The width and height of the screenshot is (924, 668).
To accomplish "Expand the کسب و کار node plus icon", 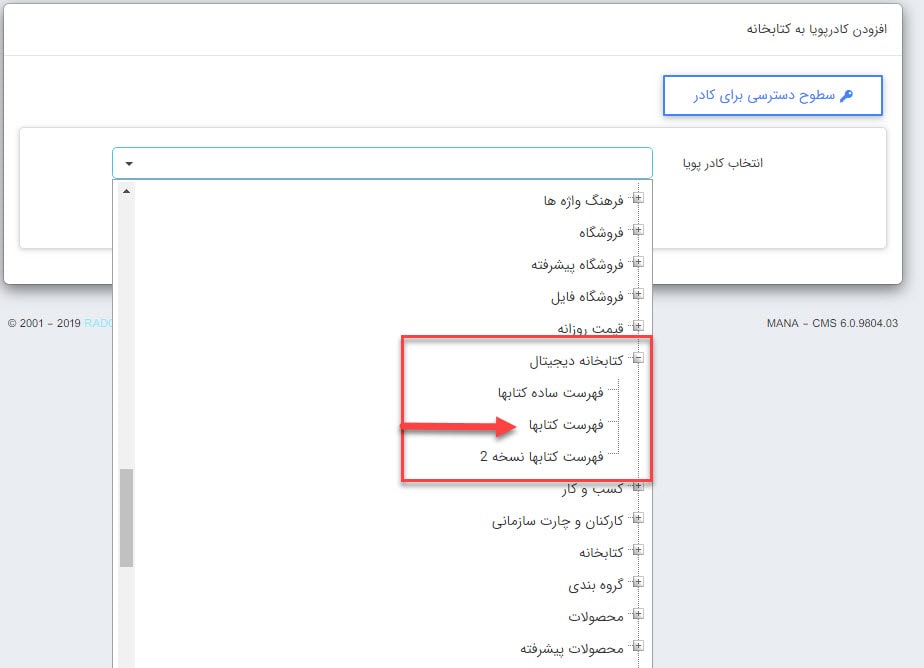I will 639,487.
